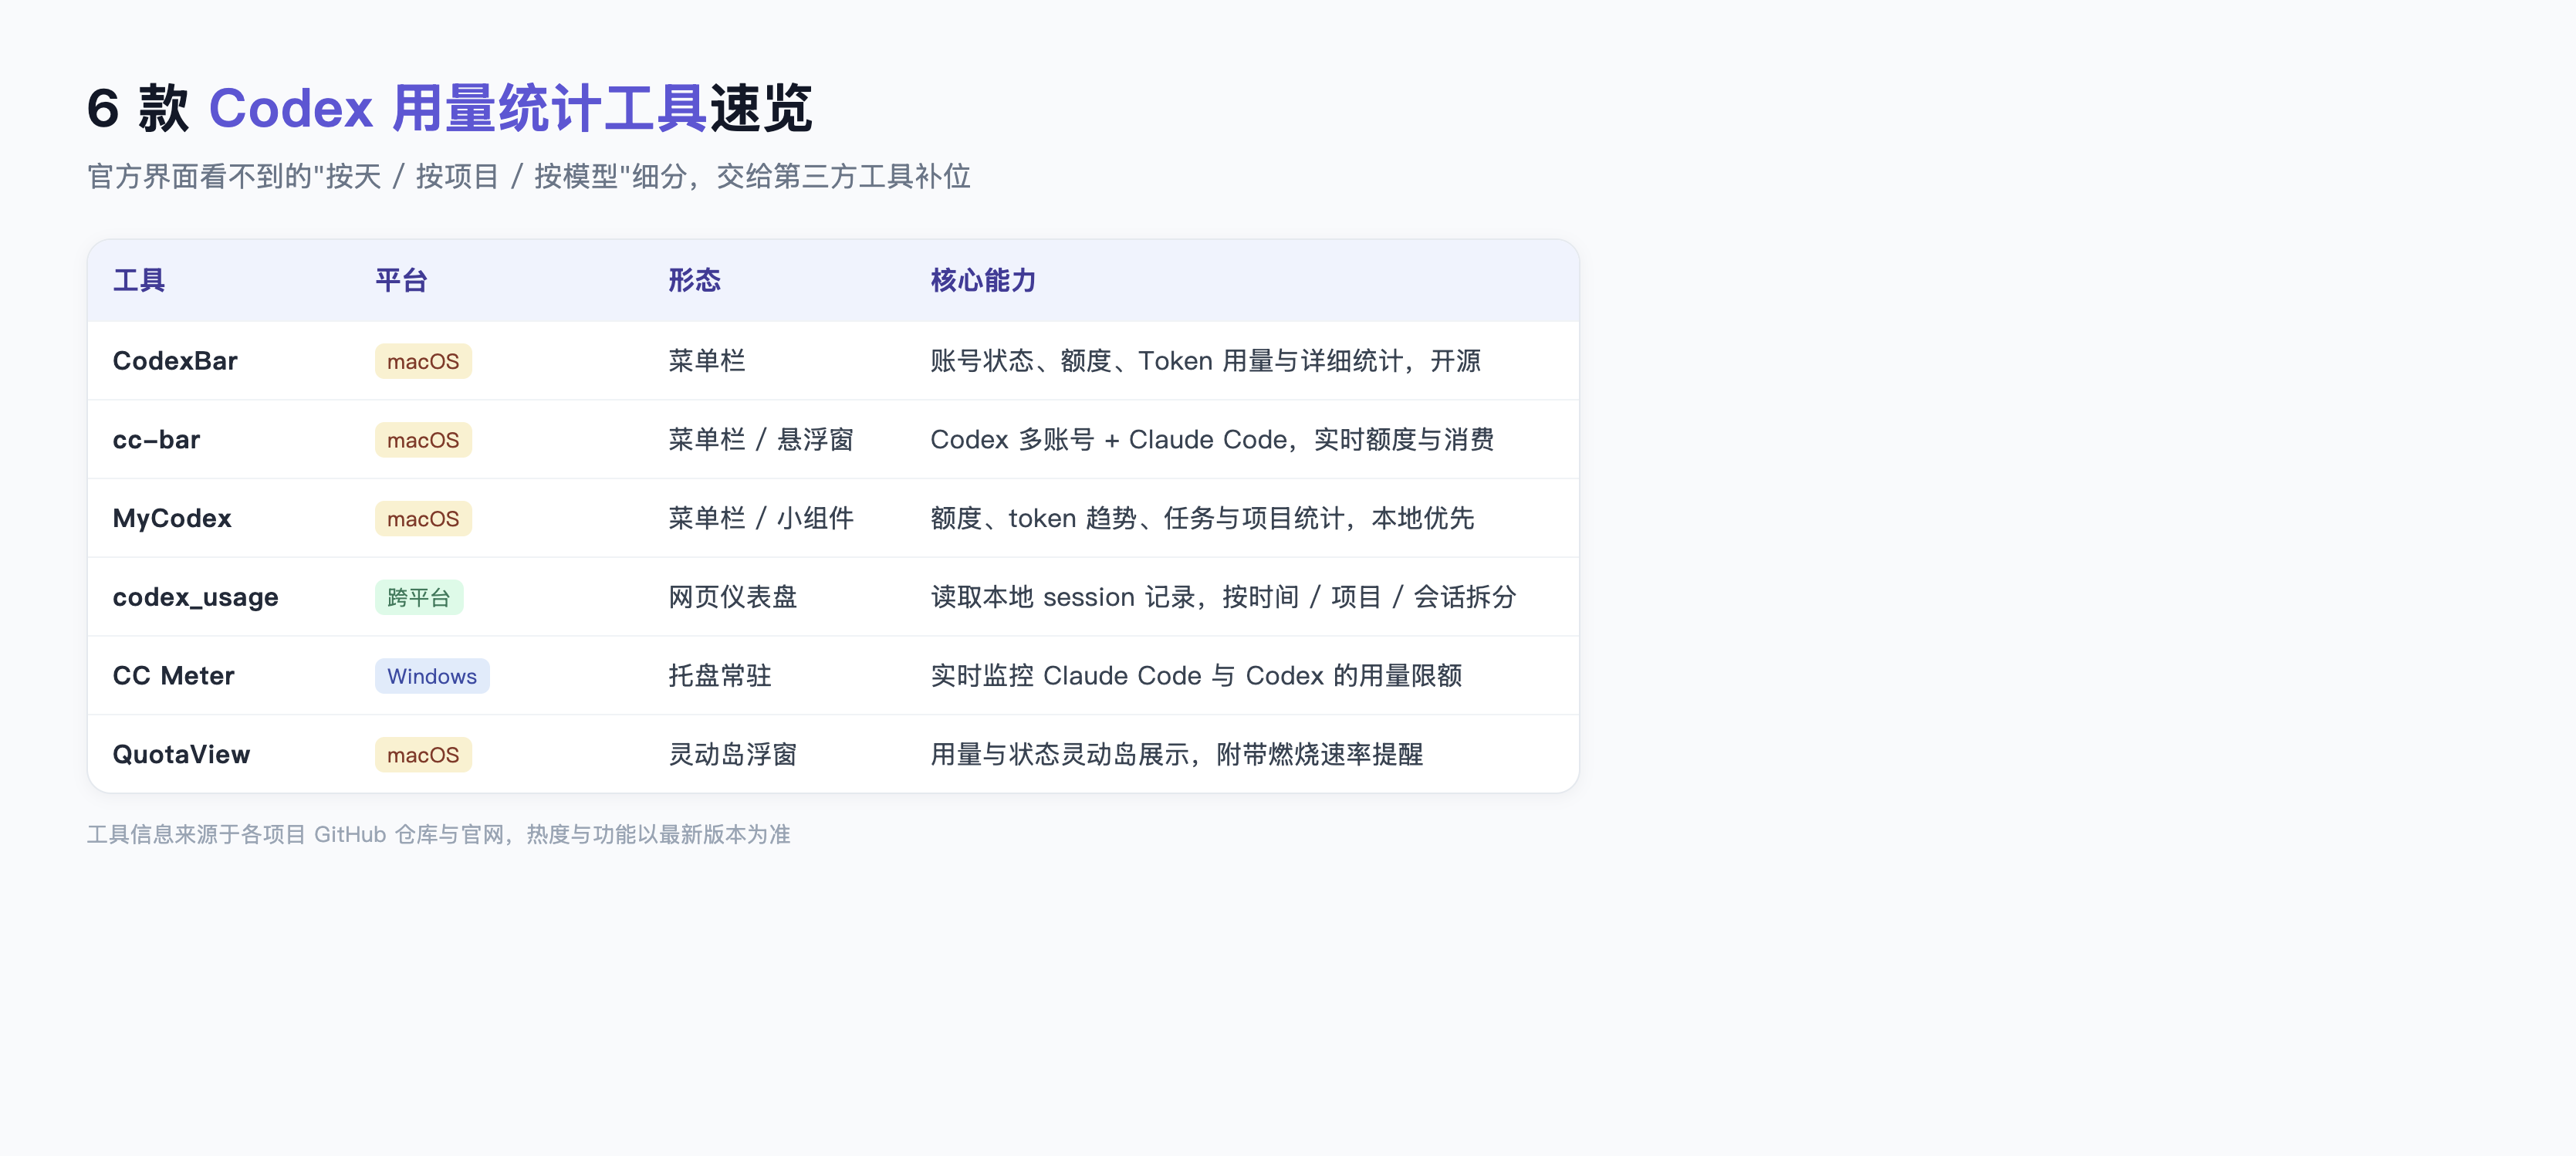Click the macOS badge in QuotaView row
Image resolution: width=2576 pixels, height=1156 pixels.
click(x=423, y=754)
